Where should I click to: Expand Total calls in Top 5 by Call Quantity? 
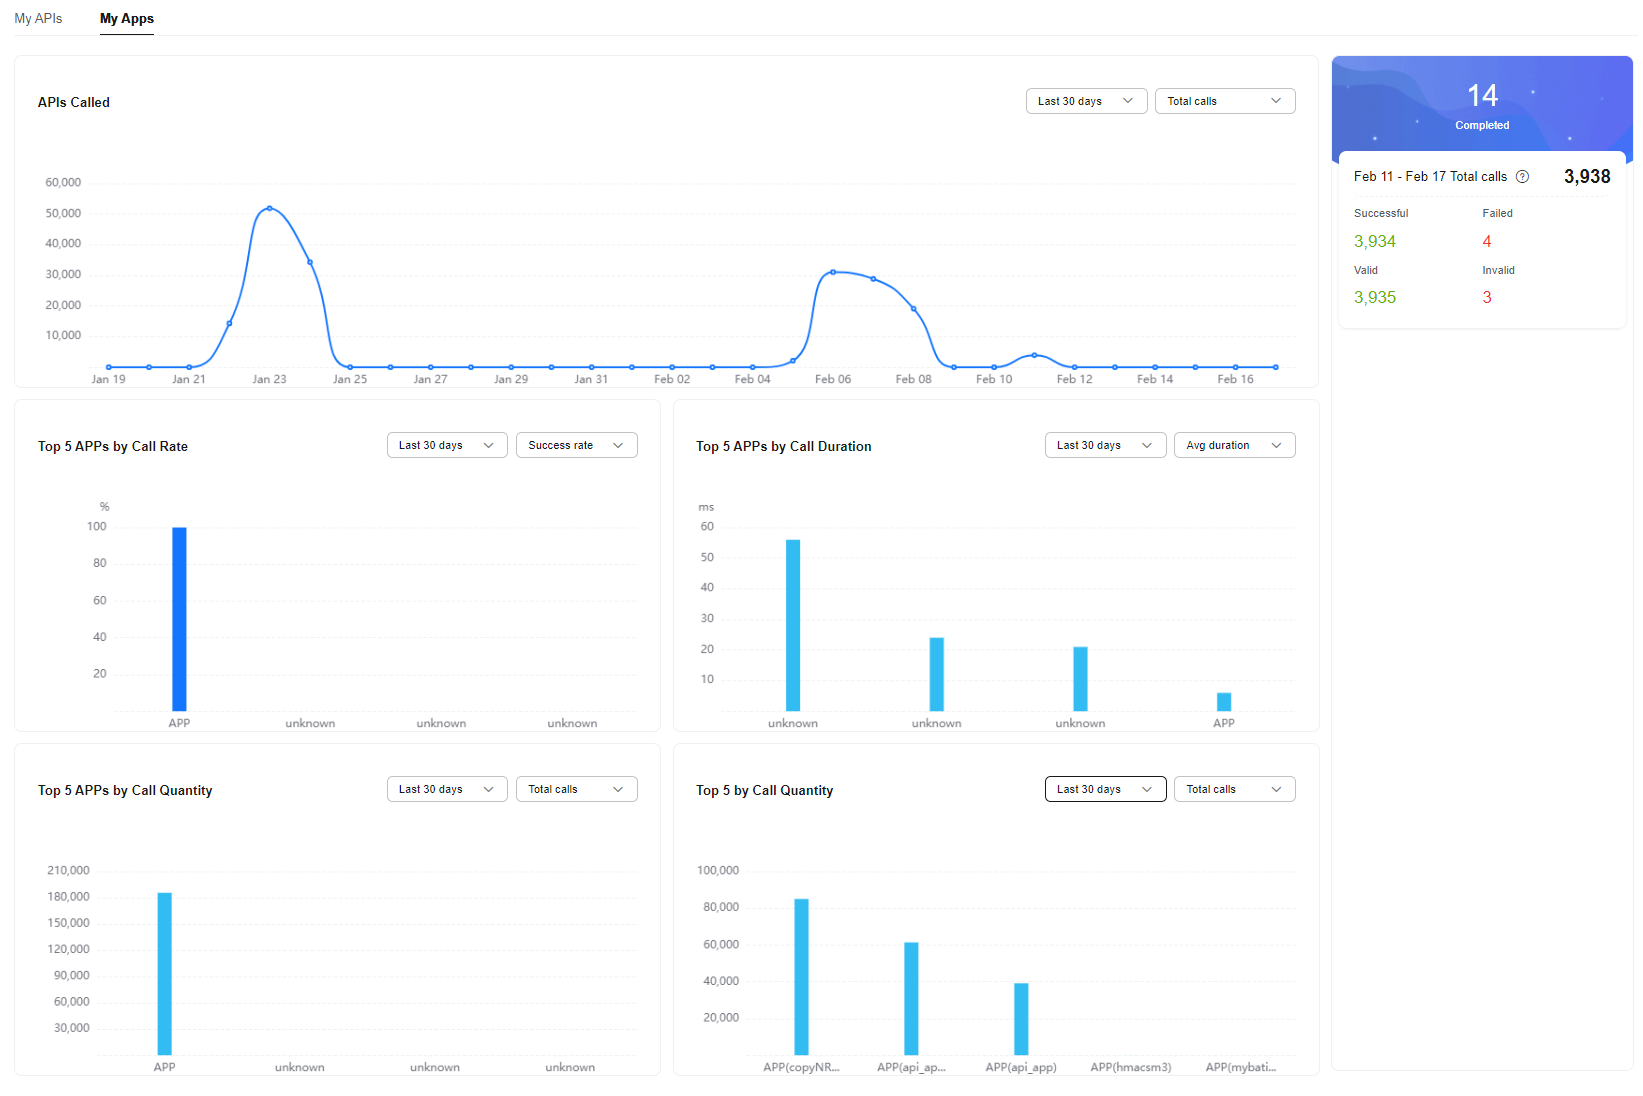click(x=1234, y=789)
